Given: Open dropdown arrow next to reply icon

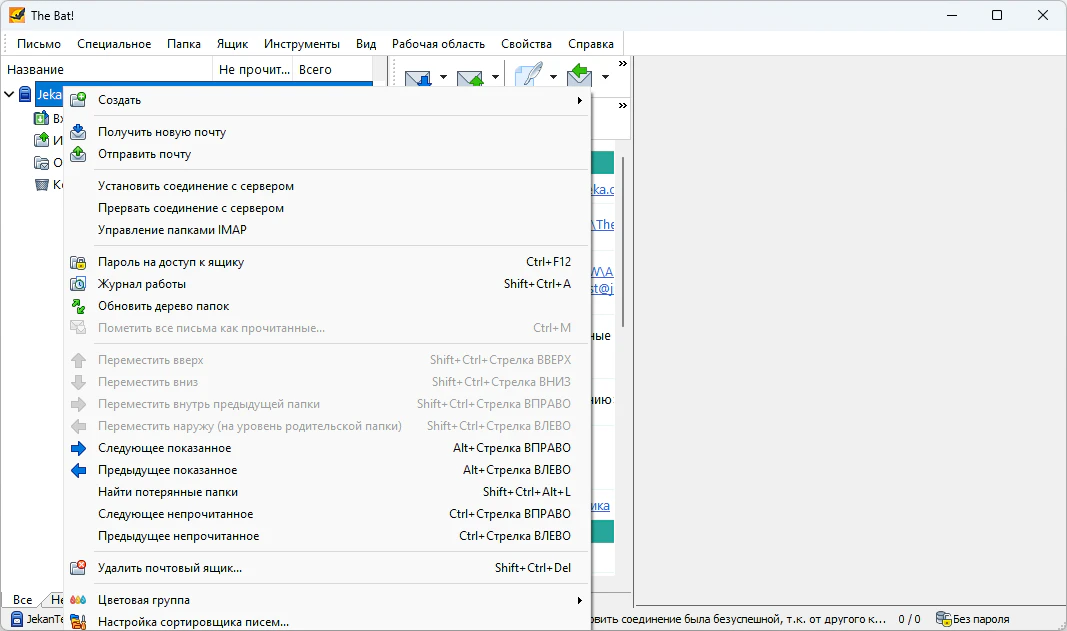Looking at the screenshot, I should [605, 77].
